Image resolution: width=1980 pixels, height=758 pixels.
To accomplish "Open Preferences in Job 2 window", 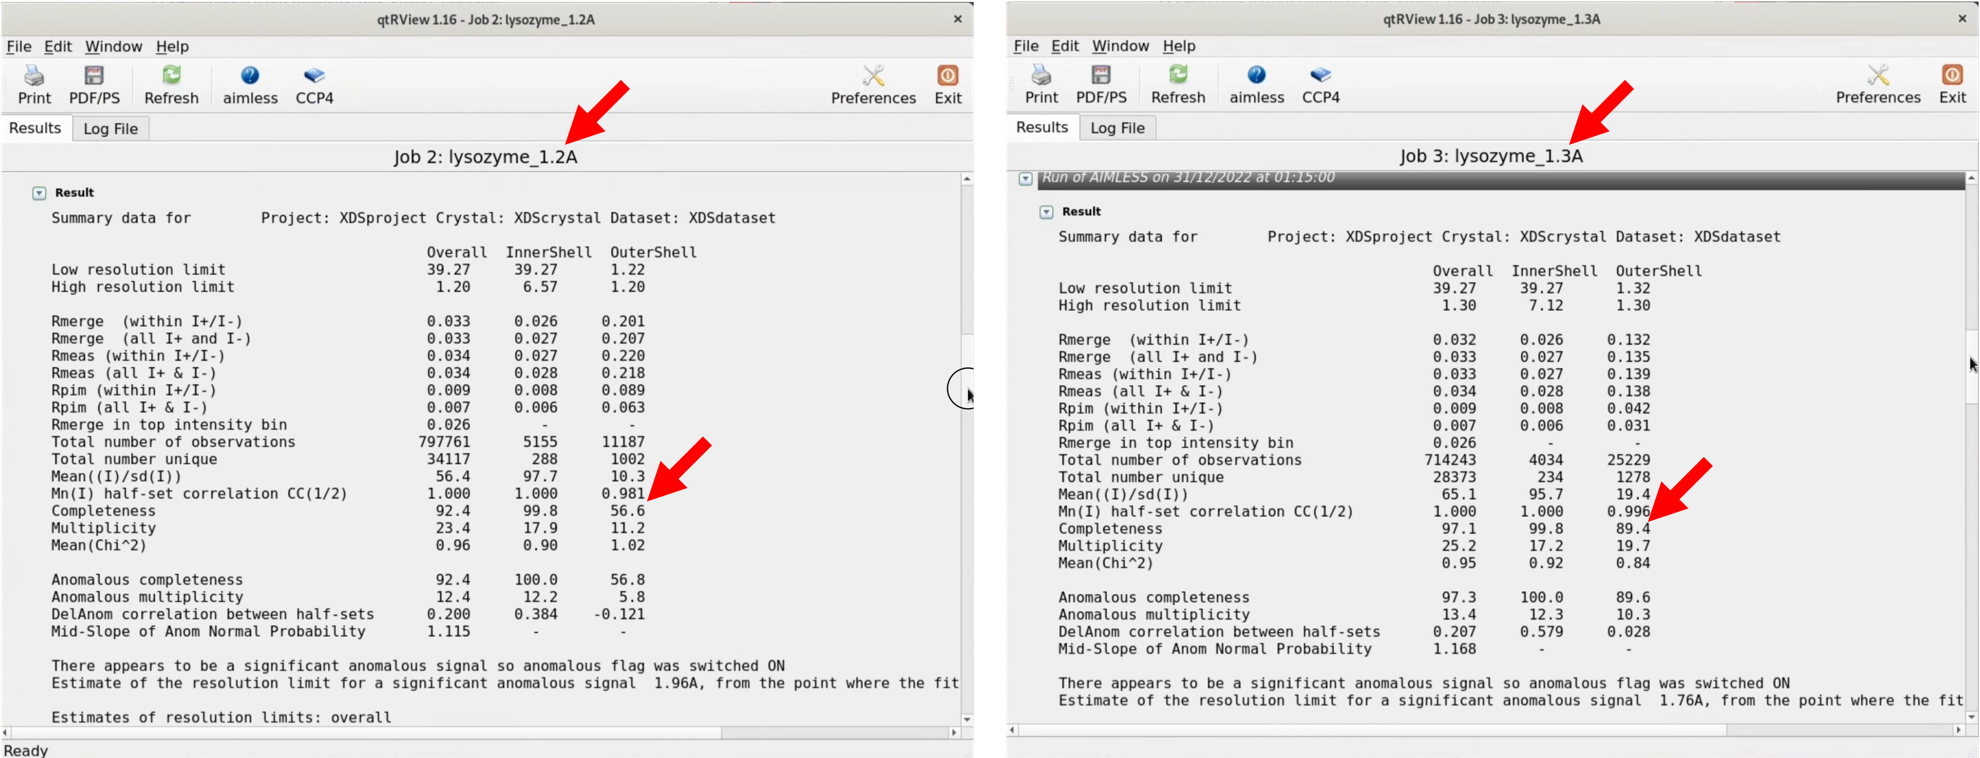I will tap(873, 85).
